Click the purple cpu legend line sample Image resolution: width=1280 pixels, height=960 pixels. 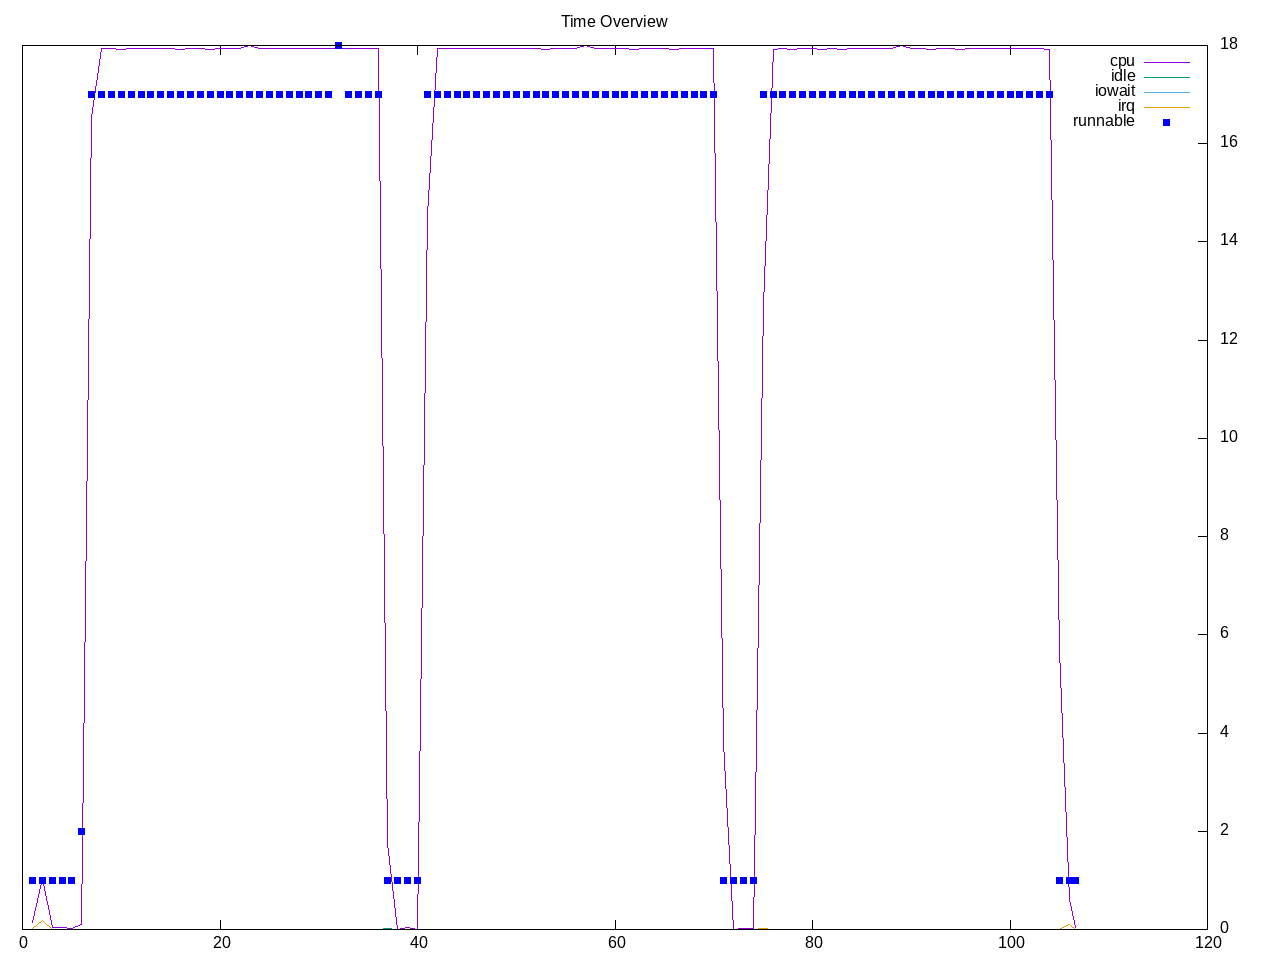point(1166,62)
